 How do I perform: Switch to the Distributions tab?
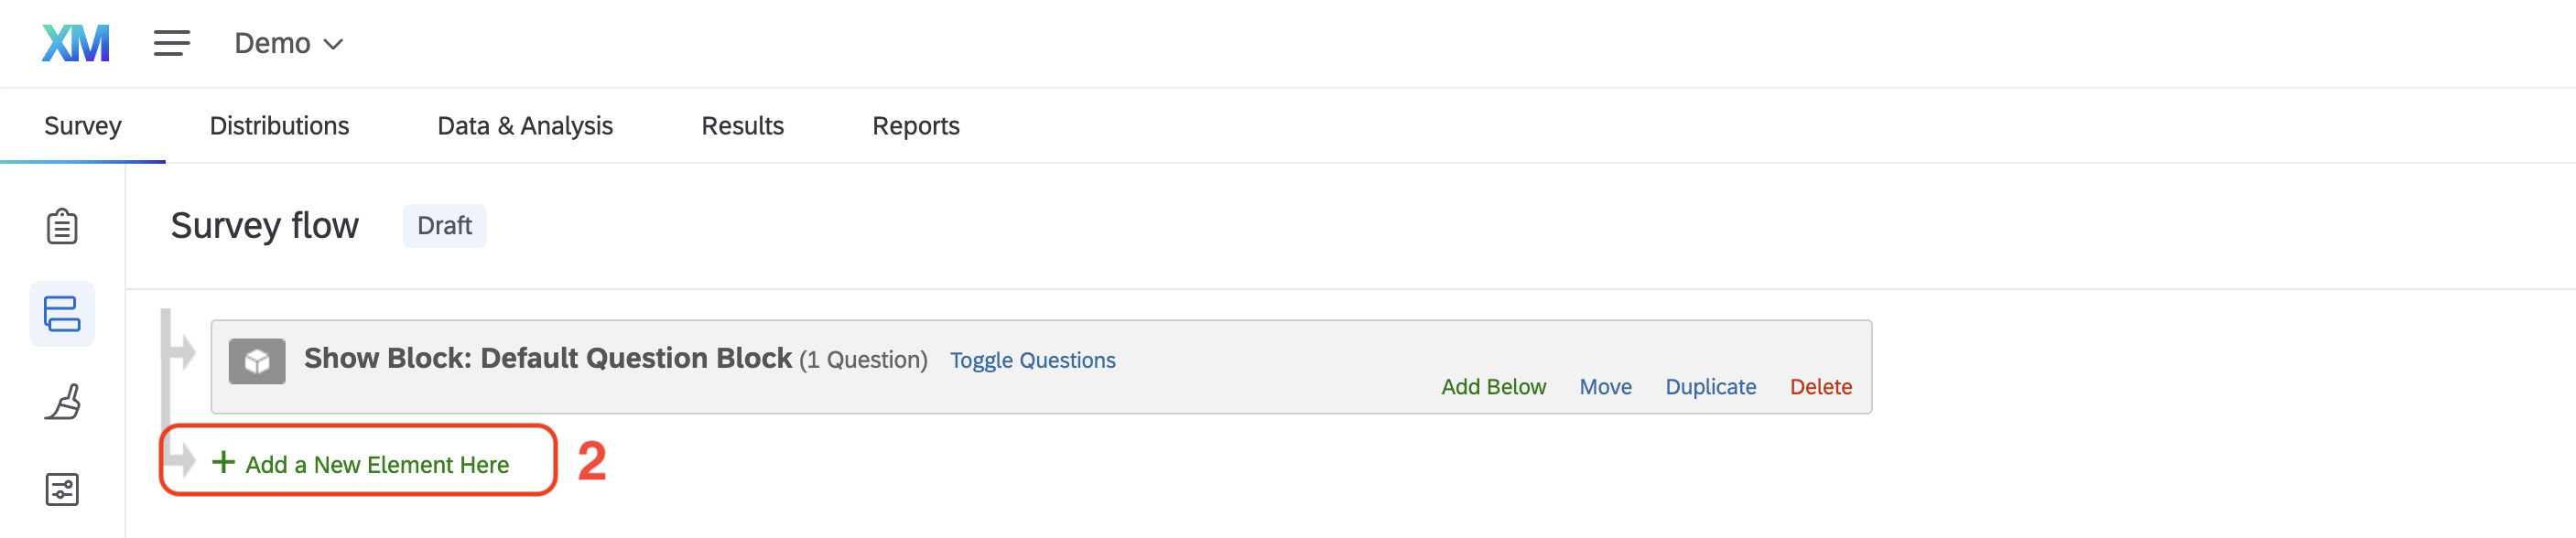click(x=279, y=126)
